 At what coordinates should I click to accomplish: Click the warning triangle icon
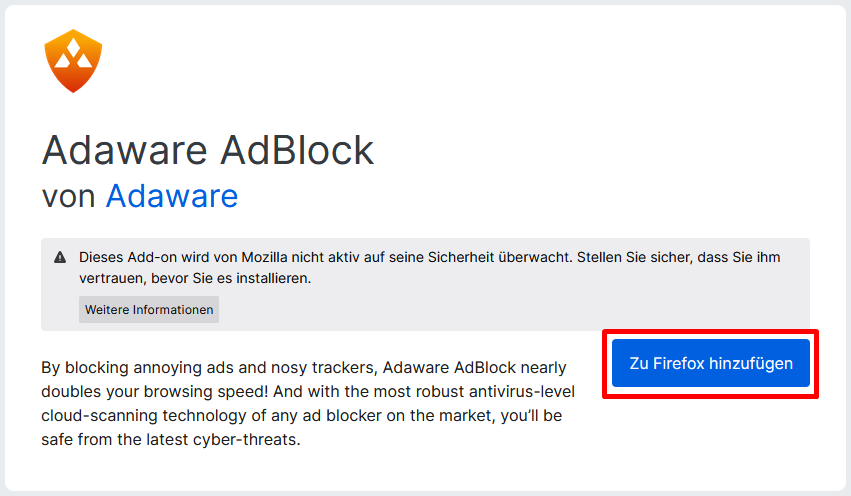(60, 257)
